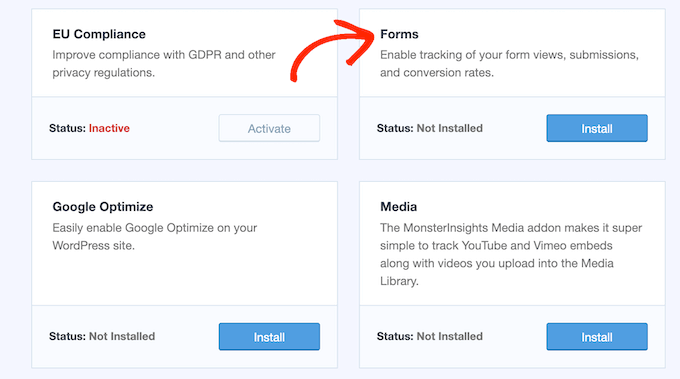Click the form views tracking description
The width and height of the screenshot is (680, 379).
[x=509, y=64]
